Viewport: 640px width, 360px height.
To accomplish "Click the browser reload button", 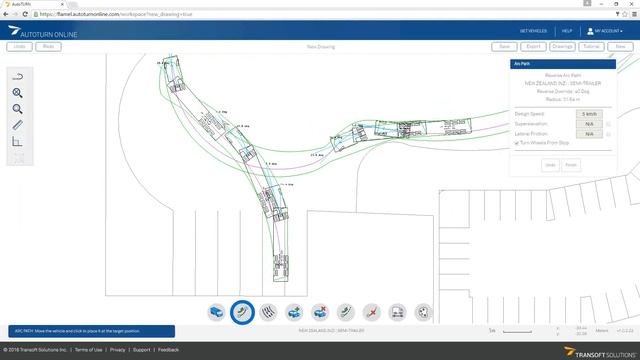I will click(x=25, y=14).
